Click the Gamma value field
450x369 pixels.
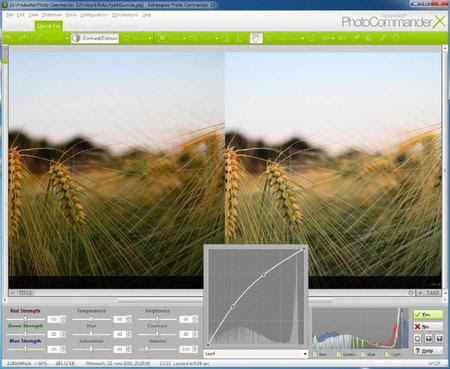point(186,349)
